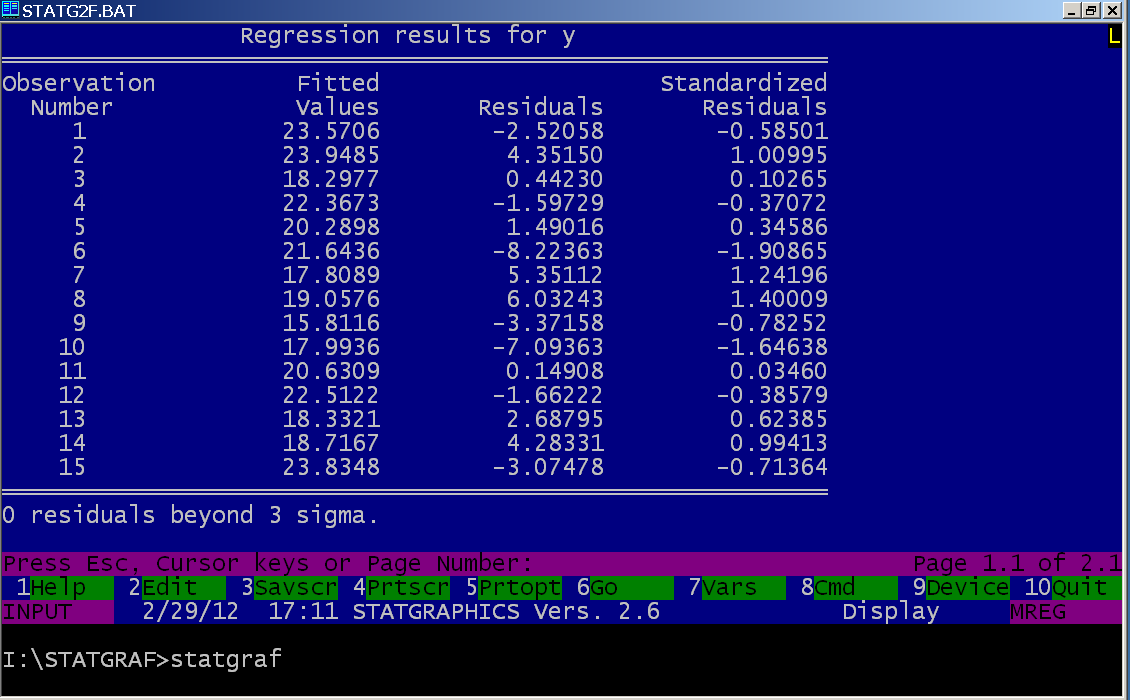Open 5Prtopt print options

514,588
